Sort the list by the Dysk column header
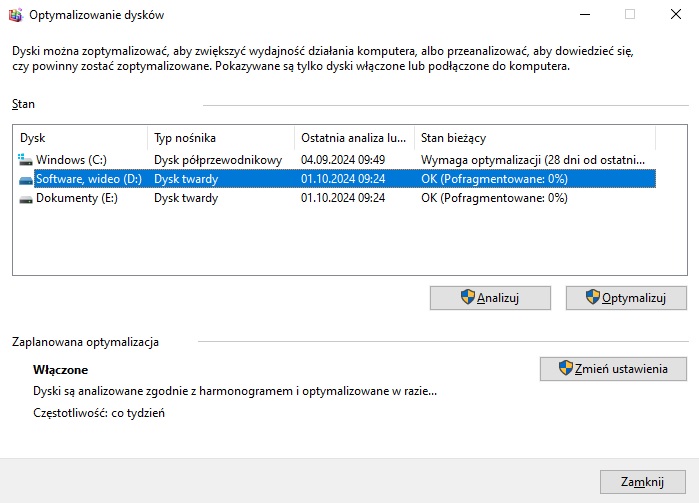This screenshot has width=699, height=503. [x=80, y=138]
